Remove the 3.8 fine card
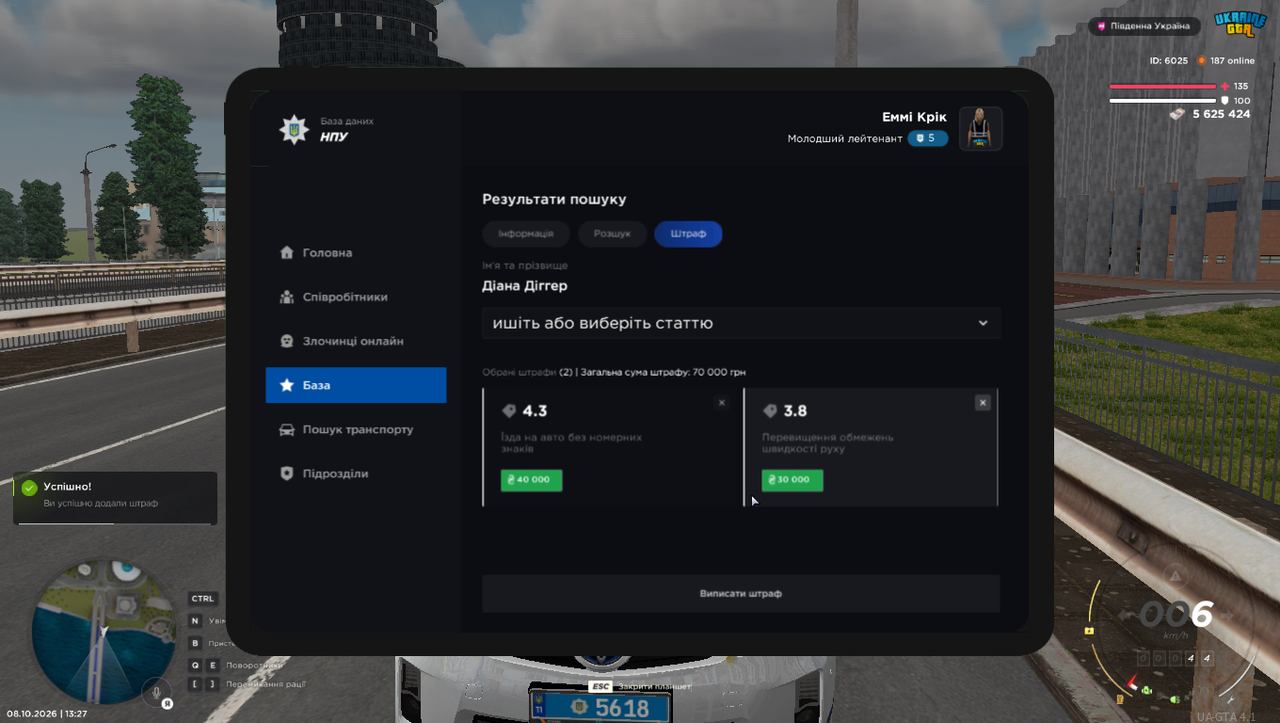This screenshot has width=1280, height=723. click(x=983, y=402)
